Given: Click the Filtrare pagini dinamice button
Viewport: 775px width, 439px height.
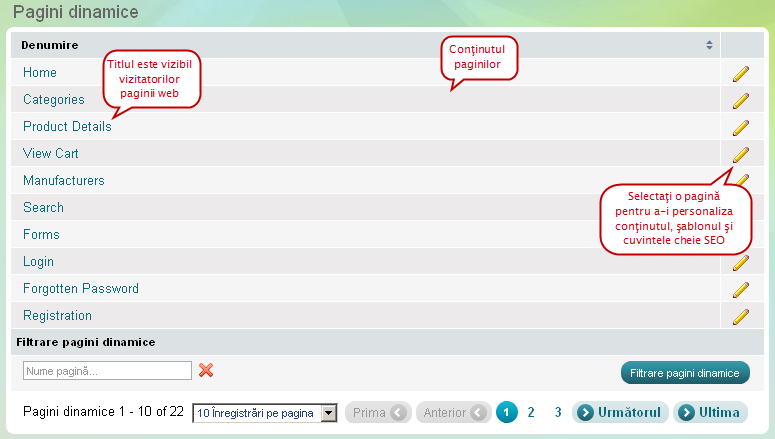Looking at the screenshot, I should tap(685, 373).
